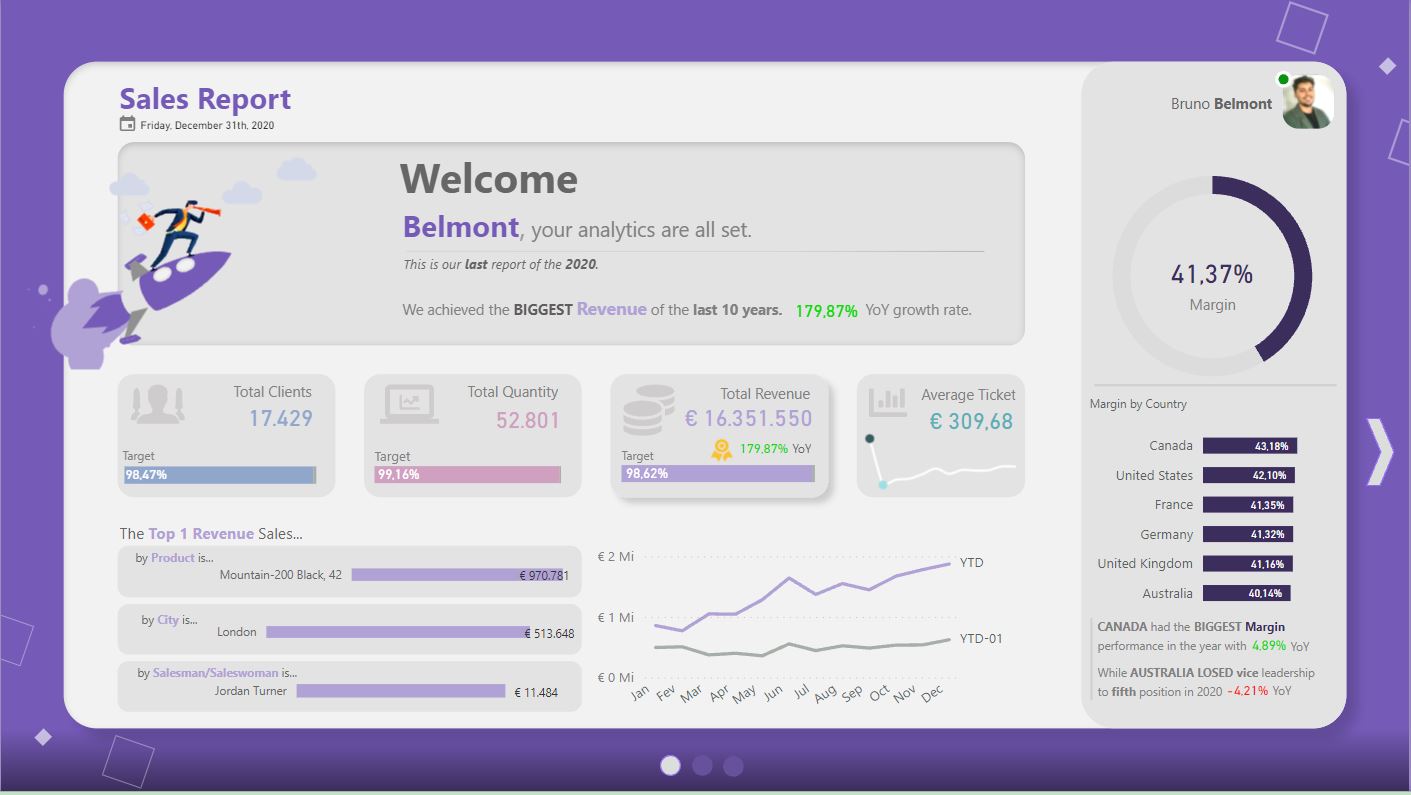This screenshot has width=1411, height=795.
Task: Click the calendar icon beside the report date
Action: 127,124
